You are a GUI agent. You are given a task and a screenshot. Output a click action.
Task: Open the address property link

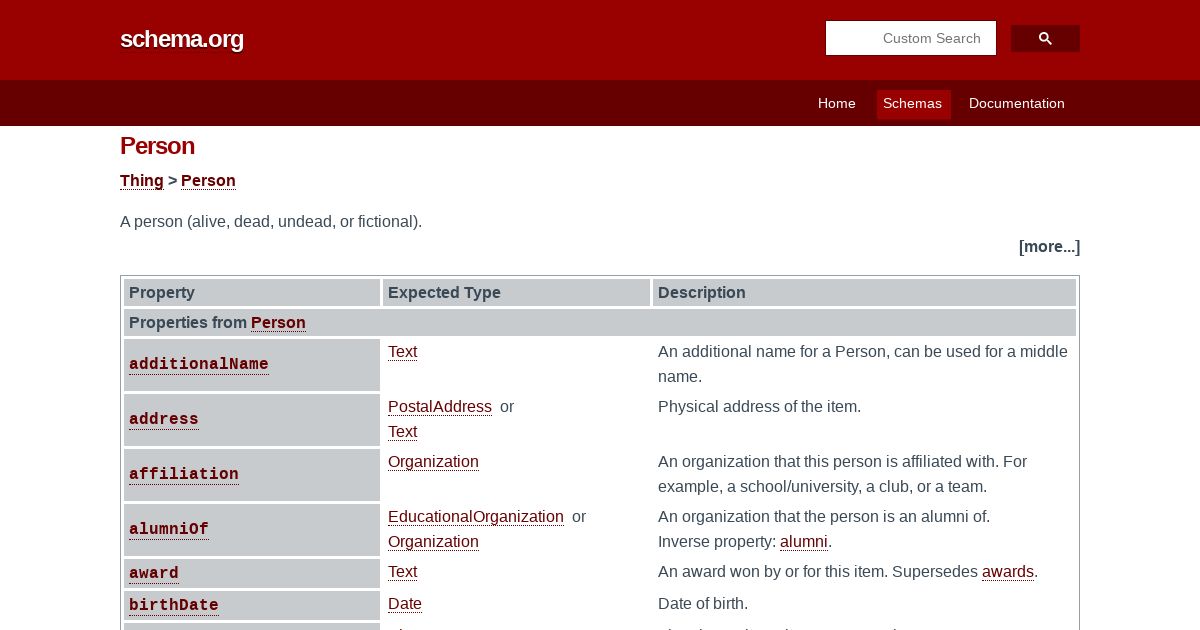pos(164,419)
